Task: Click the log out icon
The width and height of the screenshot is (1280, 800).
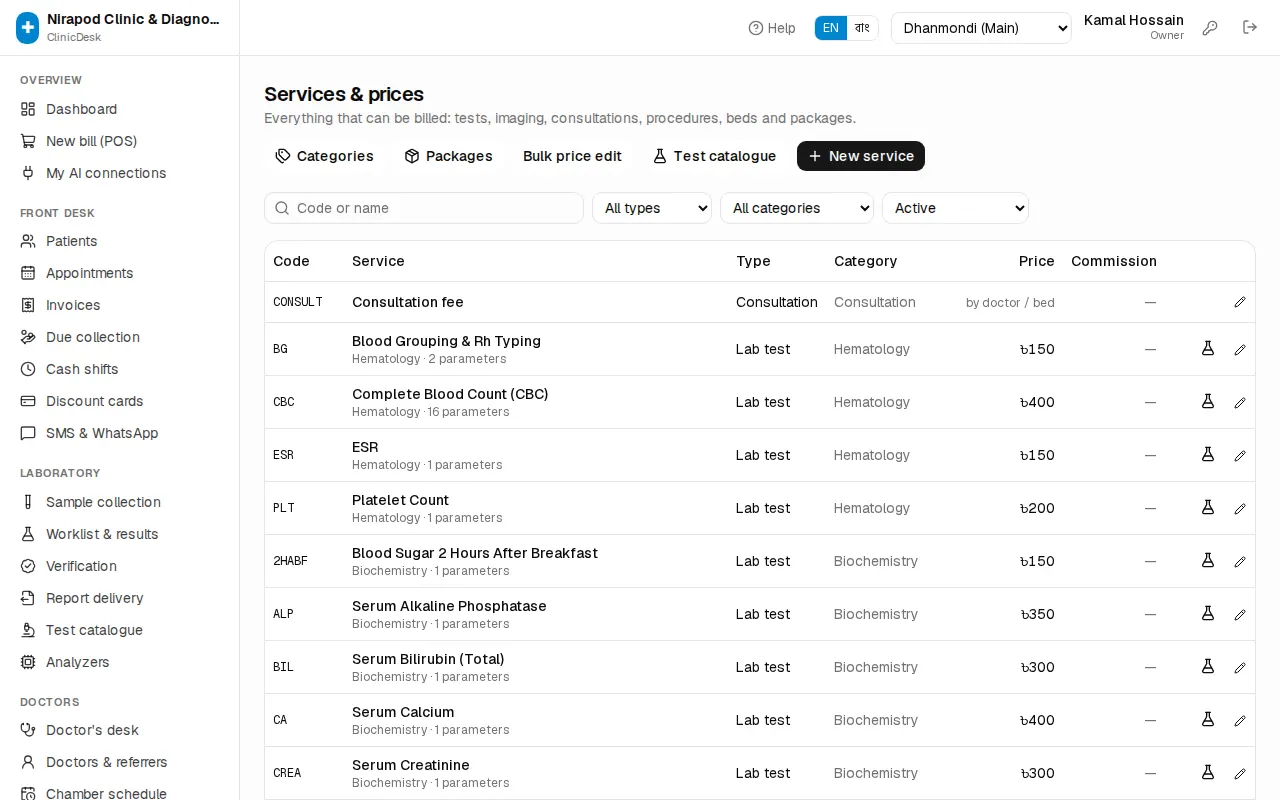Action: [x=1250, y=28]
